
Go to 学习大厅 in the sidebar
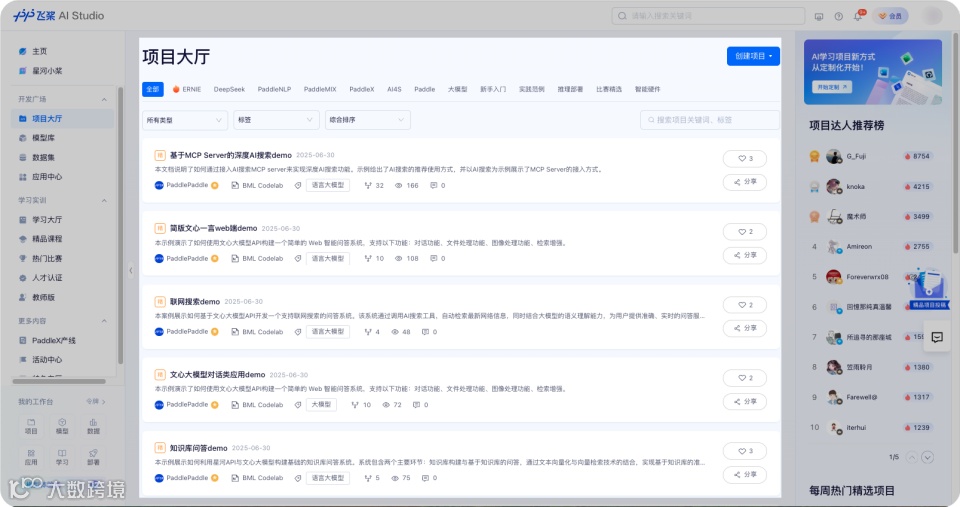click(40, 219)
